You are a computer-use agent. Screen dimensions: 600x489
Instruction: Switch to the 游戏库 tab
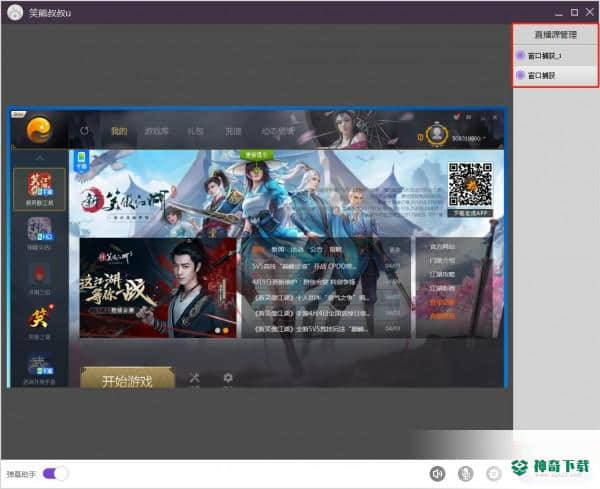(x=156, y=131)
